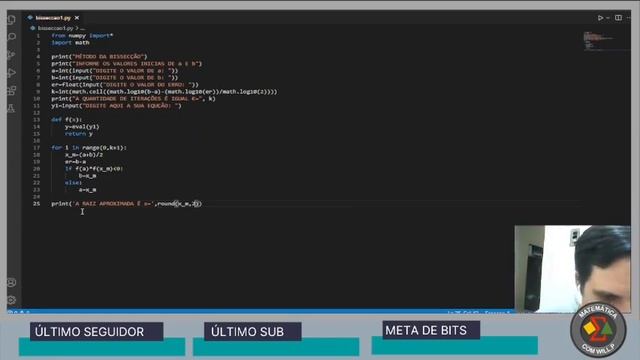Click the 'else:' line

(73, 182)
